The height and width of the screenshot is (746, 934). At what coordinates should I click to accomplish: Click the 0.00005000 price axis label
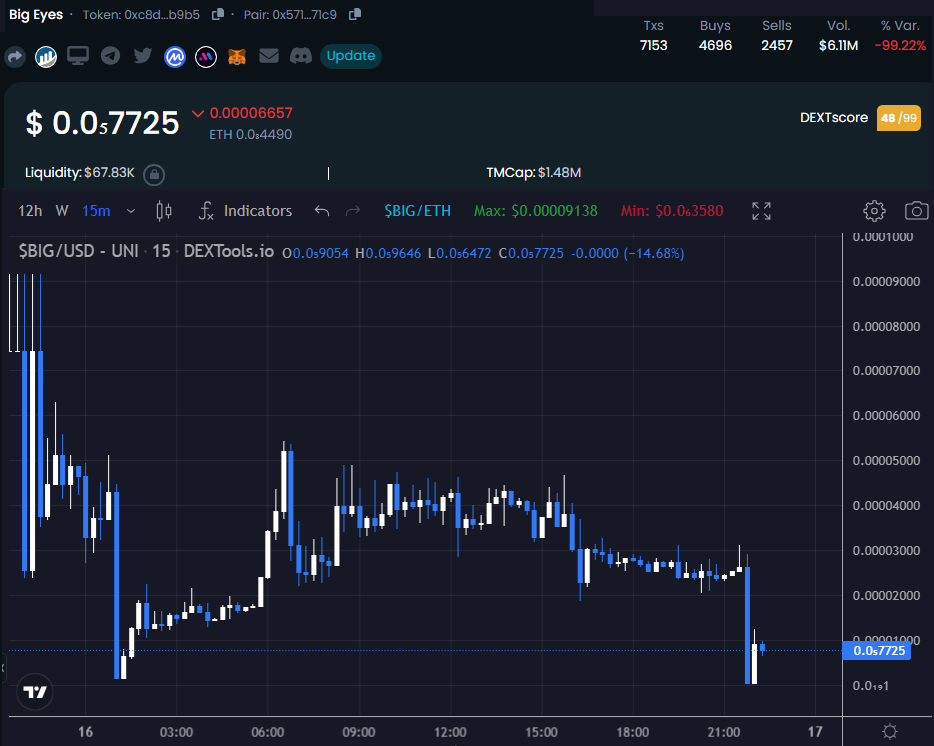(x=886, y=461)
